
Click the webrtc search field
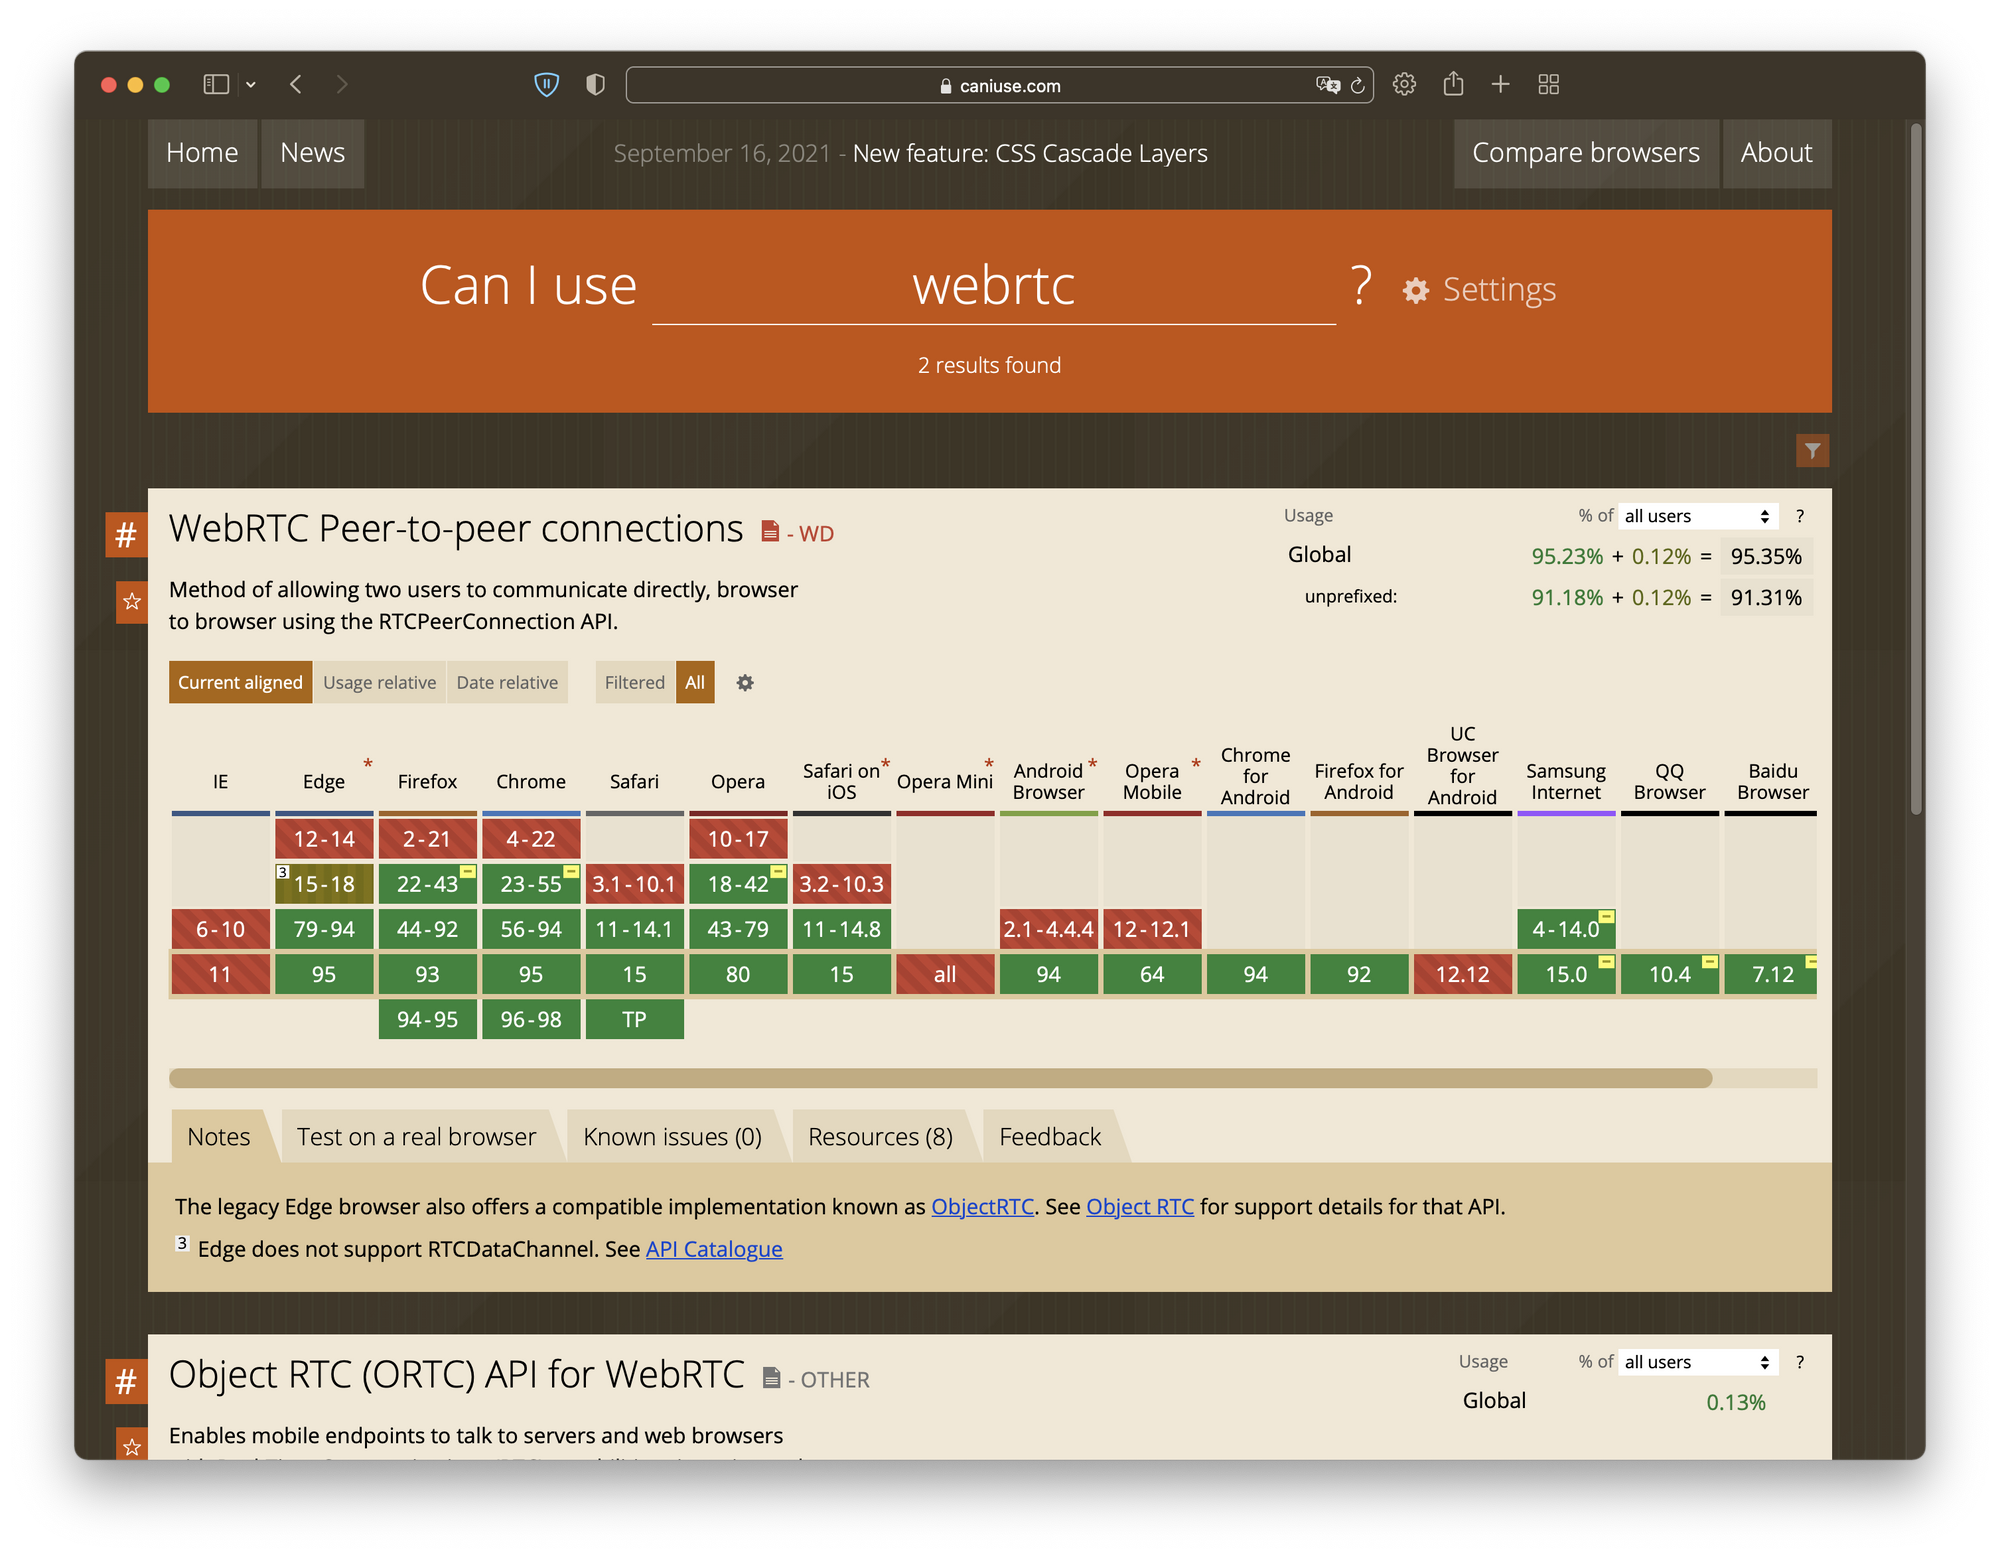pyautogui.click(x=993, y=287)
